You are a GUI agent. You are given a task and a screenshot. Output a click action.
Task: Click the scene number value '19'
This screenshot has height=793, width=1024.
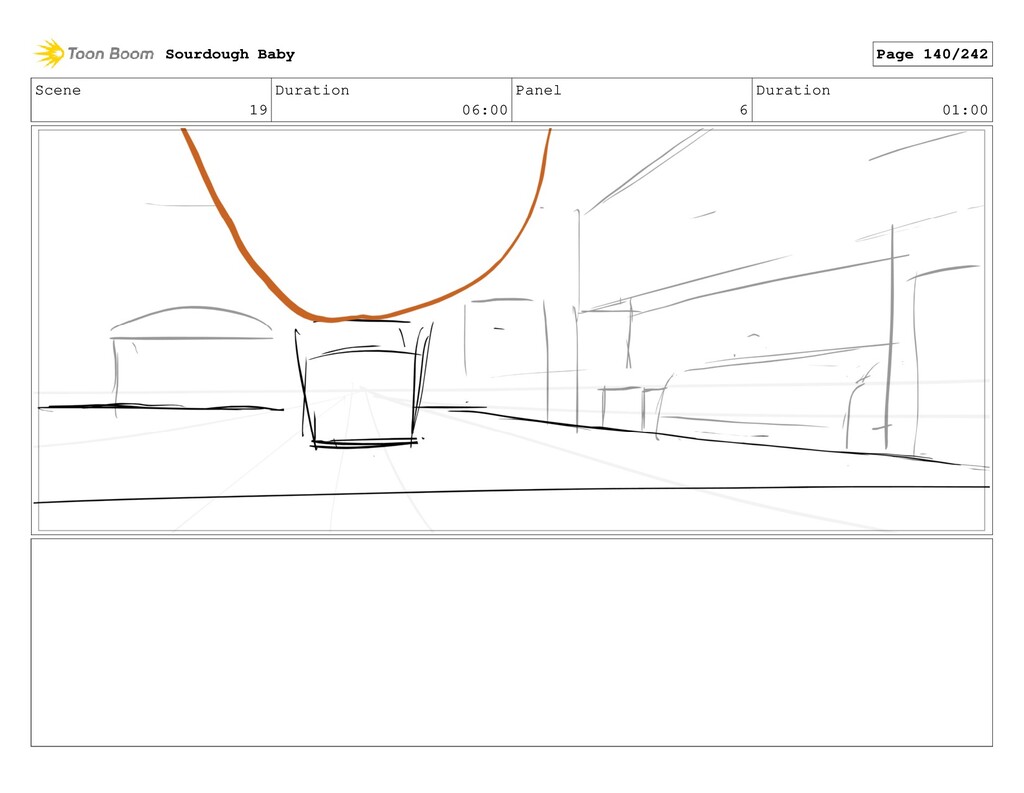pos(259,110)
